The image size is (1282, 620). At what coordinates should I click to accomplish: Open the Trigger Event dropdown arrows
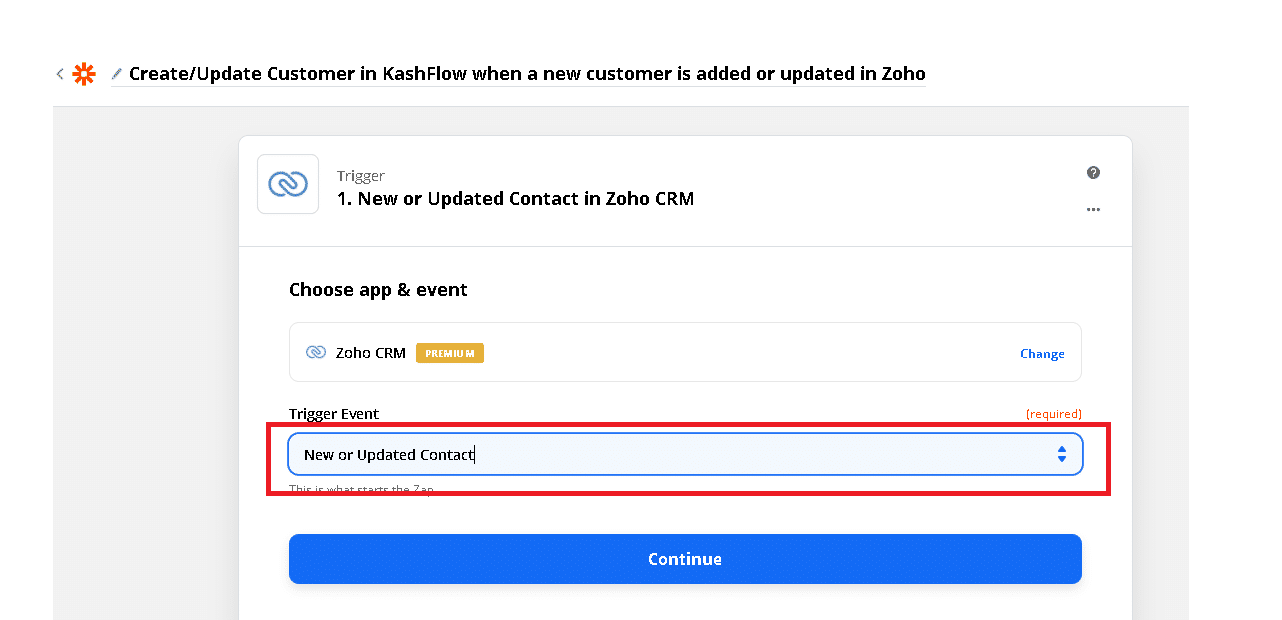tap(1061, 454)
